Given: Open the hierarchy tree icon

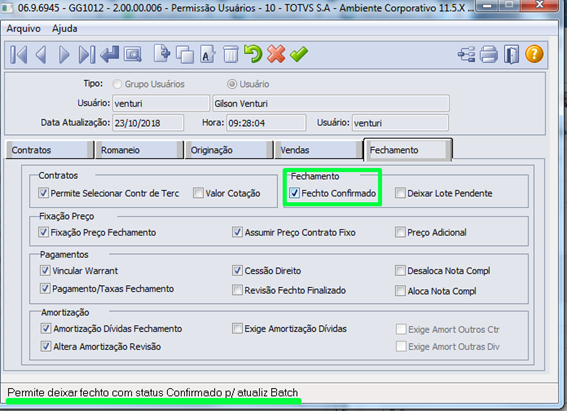Looking at the screenshot, I should pyautogui.click(x=466, y=55).
